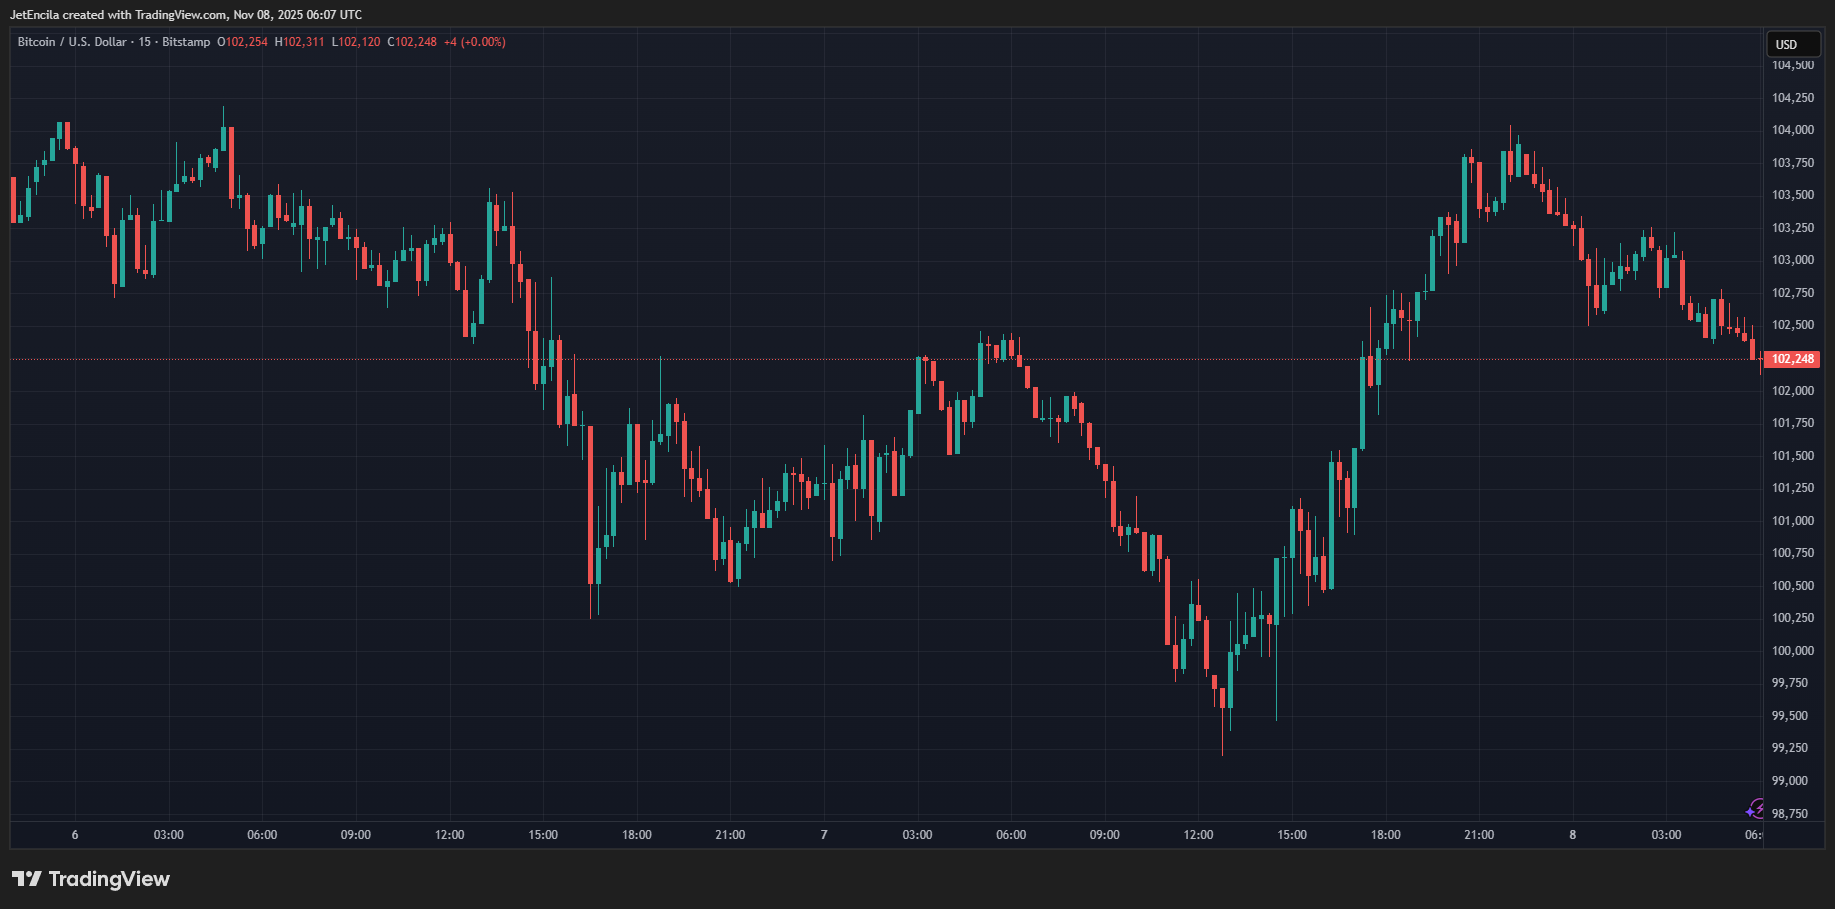Click the Open value O102,254 in legend
This screenshot has height=909, width=1835.
coord(242,42)
